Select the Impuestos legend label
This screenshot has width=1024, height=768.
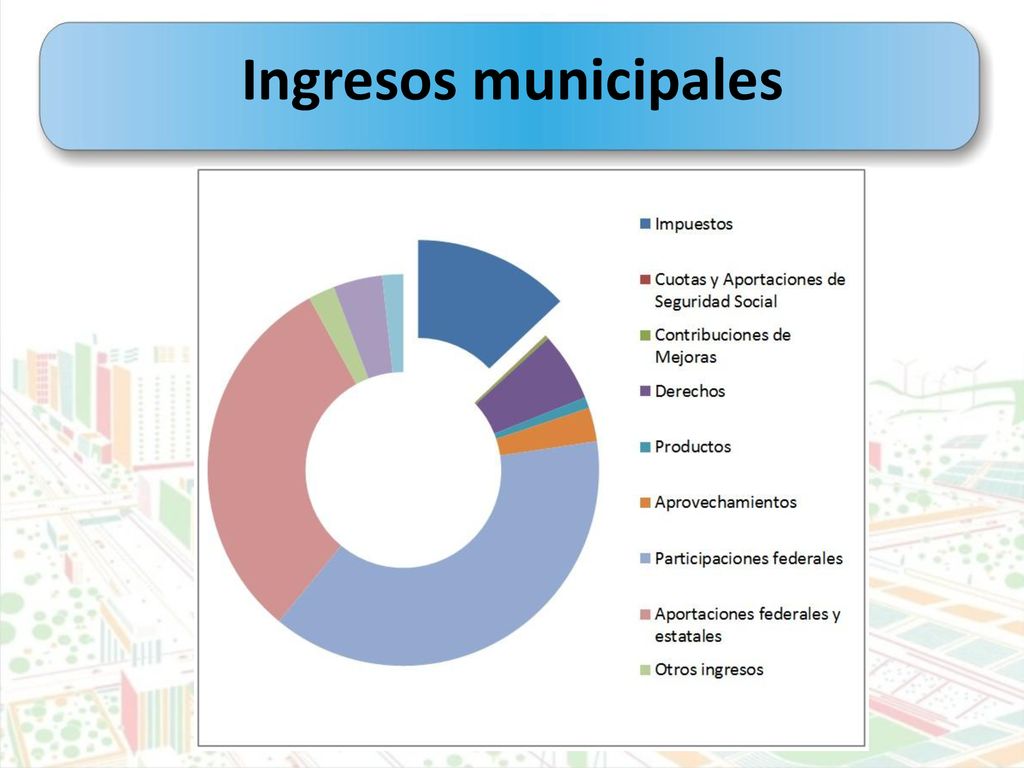coord(694,224)
